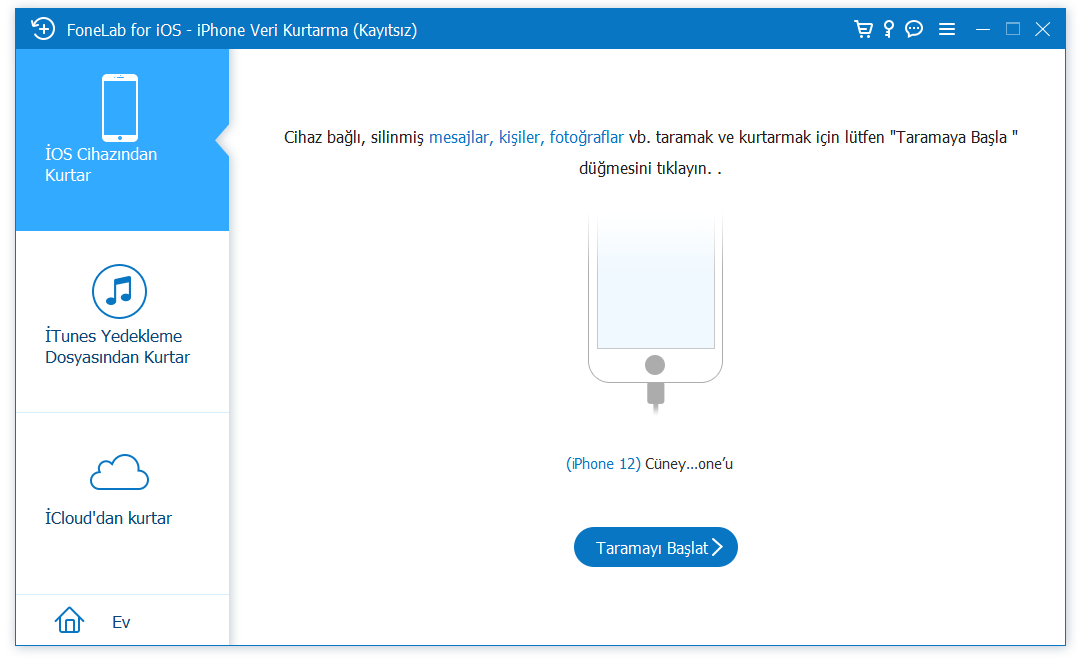1088x666 pixels.
Task: Open the shopping cart purchase icon
Action: (863, 29)
